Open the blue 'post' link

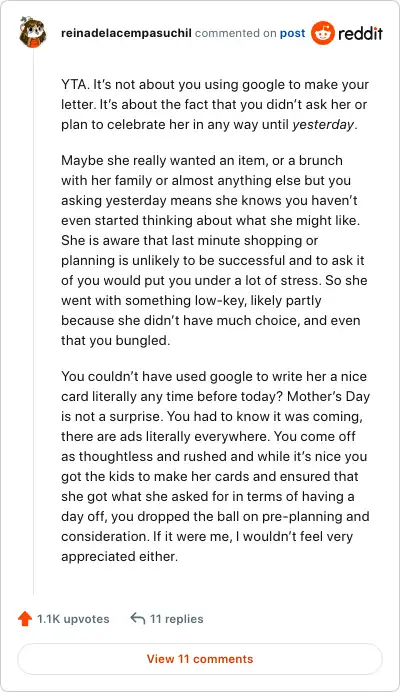point(292,33)
